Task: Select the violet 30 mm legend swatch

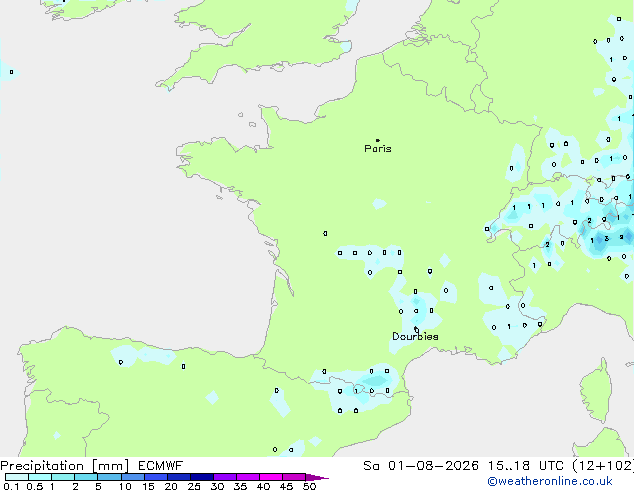Action: tap(225, 477)
